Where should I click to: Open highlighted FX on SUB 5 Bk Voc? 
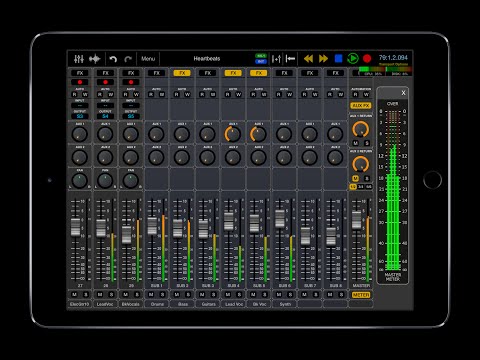[x=259, y=73]
